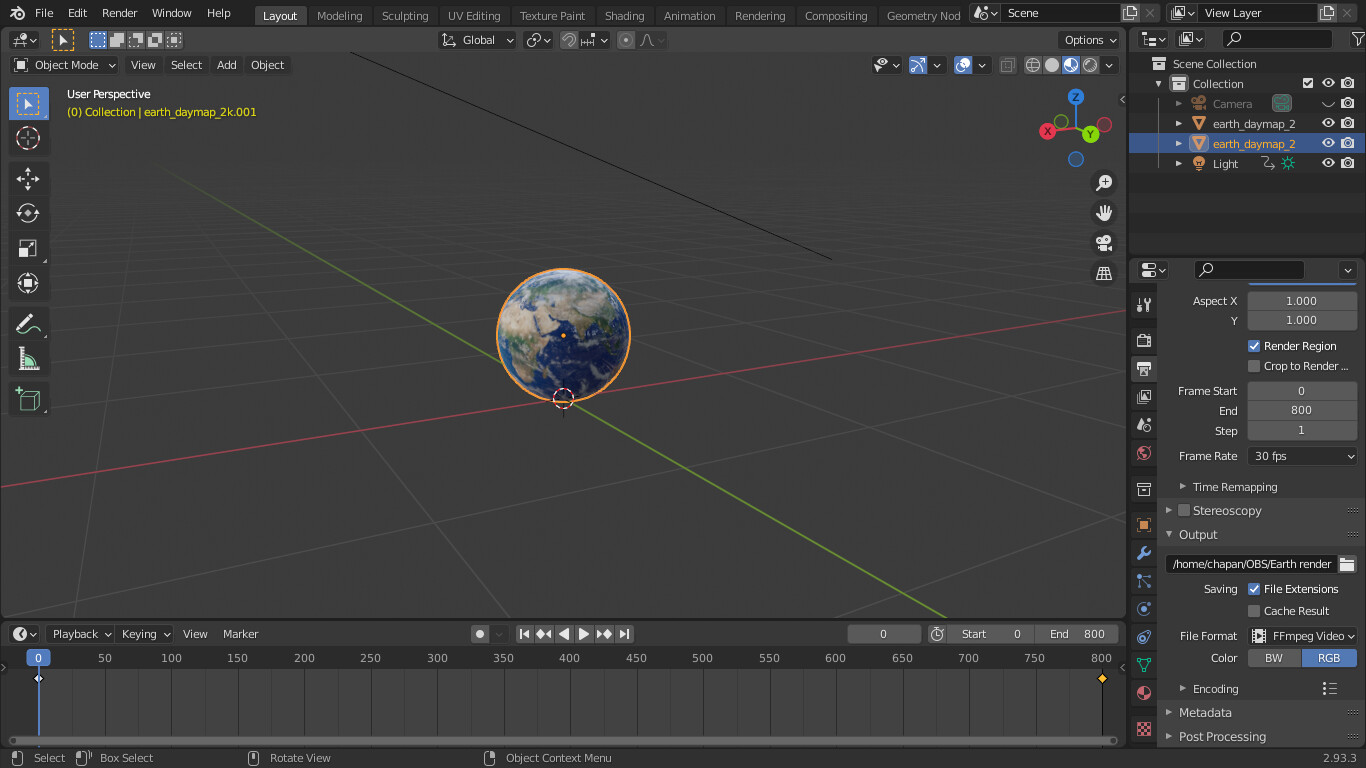Click the output path field
This screenshot has width=1366, height=768.
(x=1251, y=564)
